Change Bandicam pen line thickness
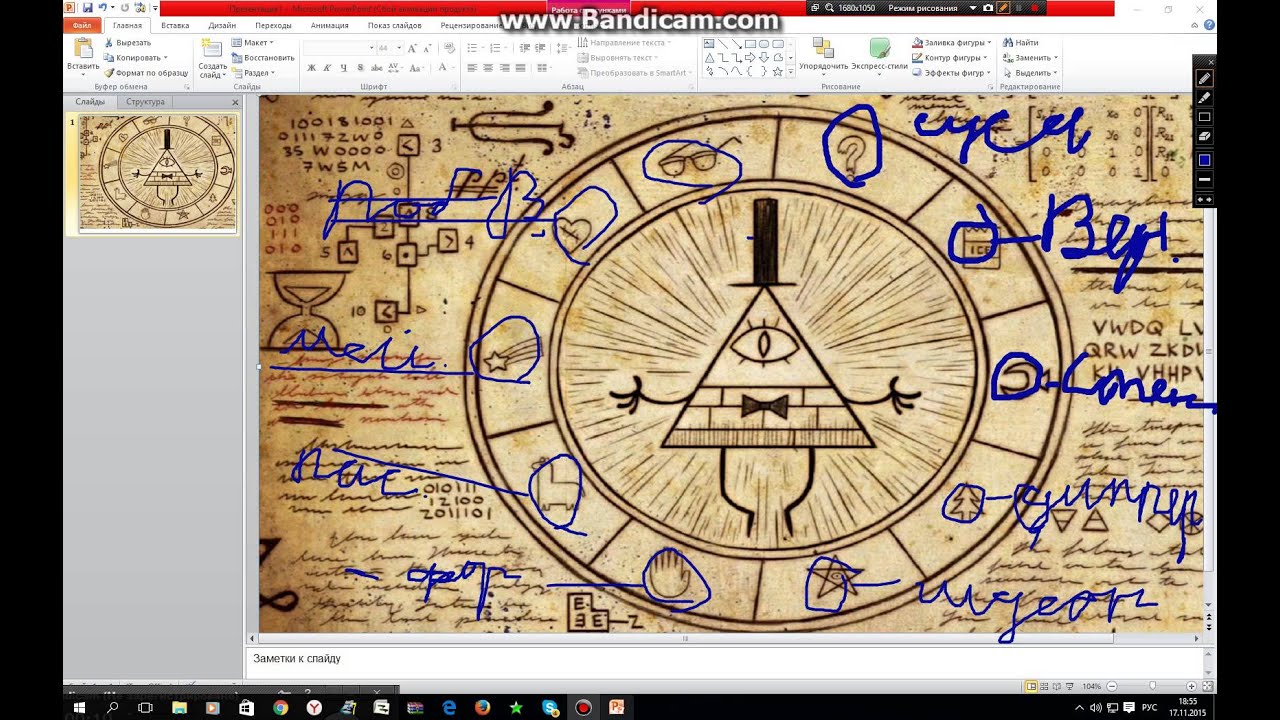This screenshot has width=1280, height=720. [1204, 179]
